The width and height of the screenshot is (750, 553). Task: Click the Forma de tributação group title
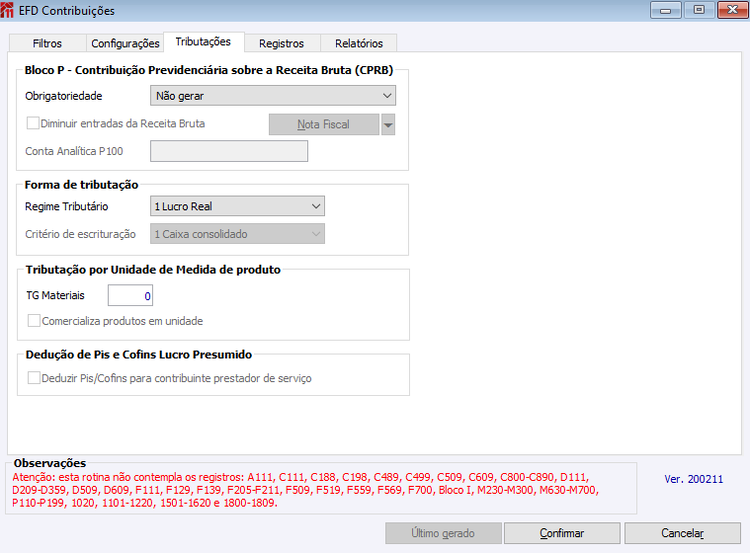point(81,185)
